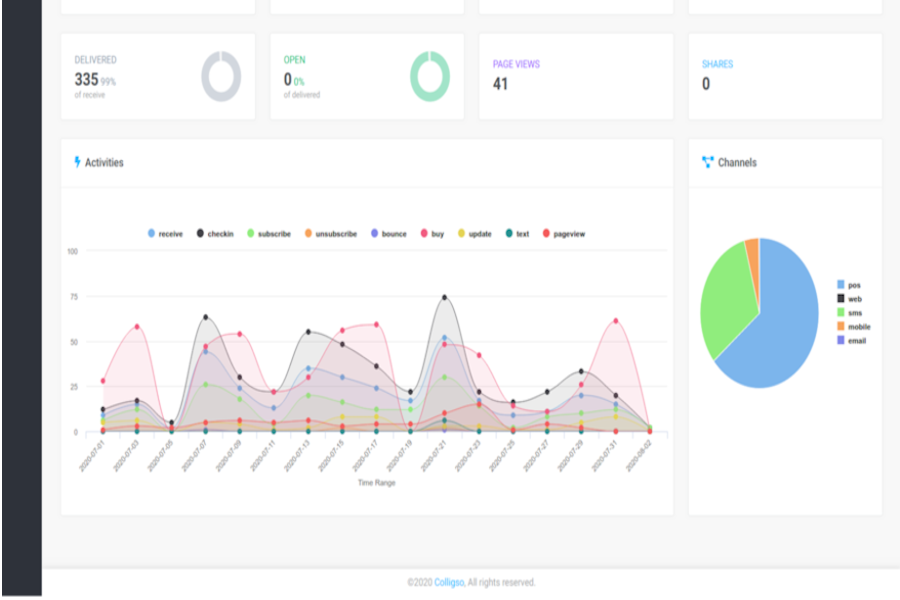Click the SHARES card title
This screenshot has width=900, height=600.
point(717,64)
